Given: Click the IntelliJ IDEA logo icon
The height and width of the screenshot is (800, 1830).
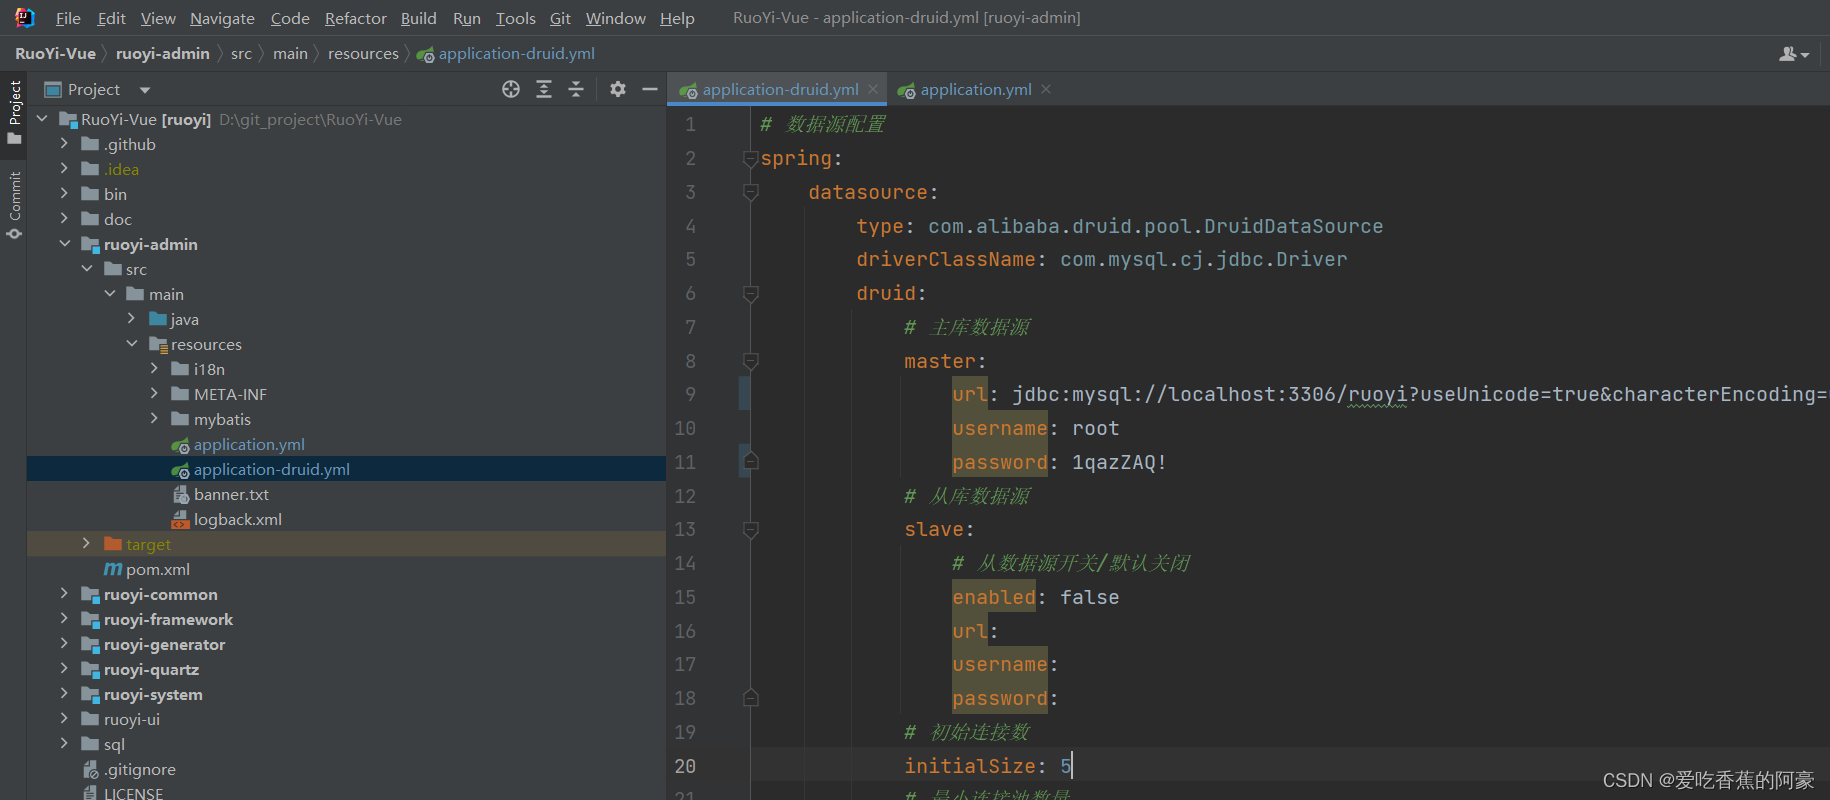Looking at the screenshot, I should coord(24,17).
